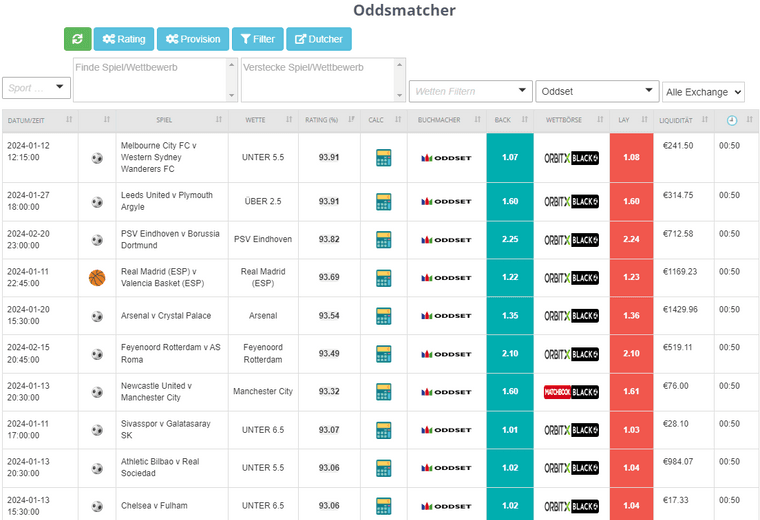Click OrbitX logo in Feyenoord Rotterdam row

tap(571, 354)
